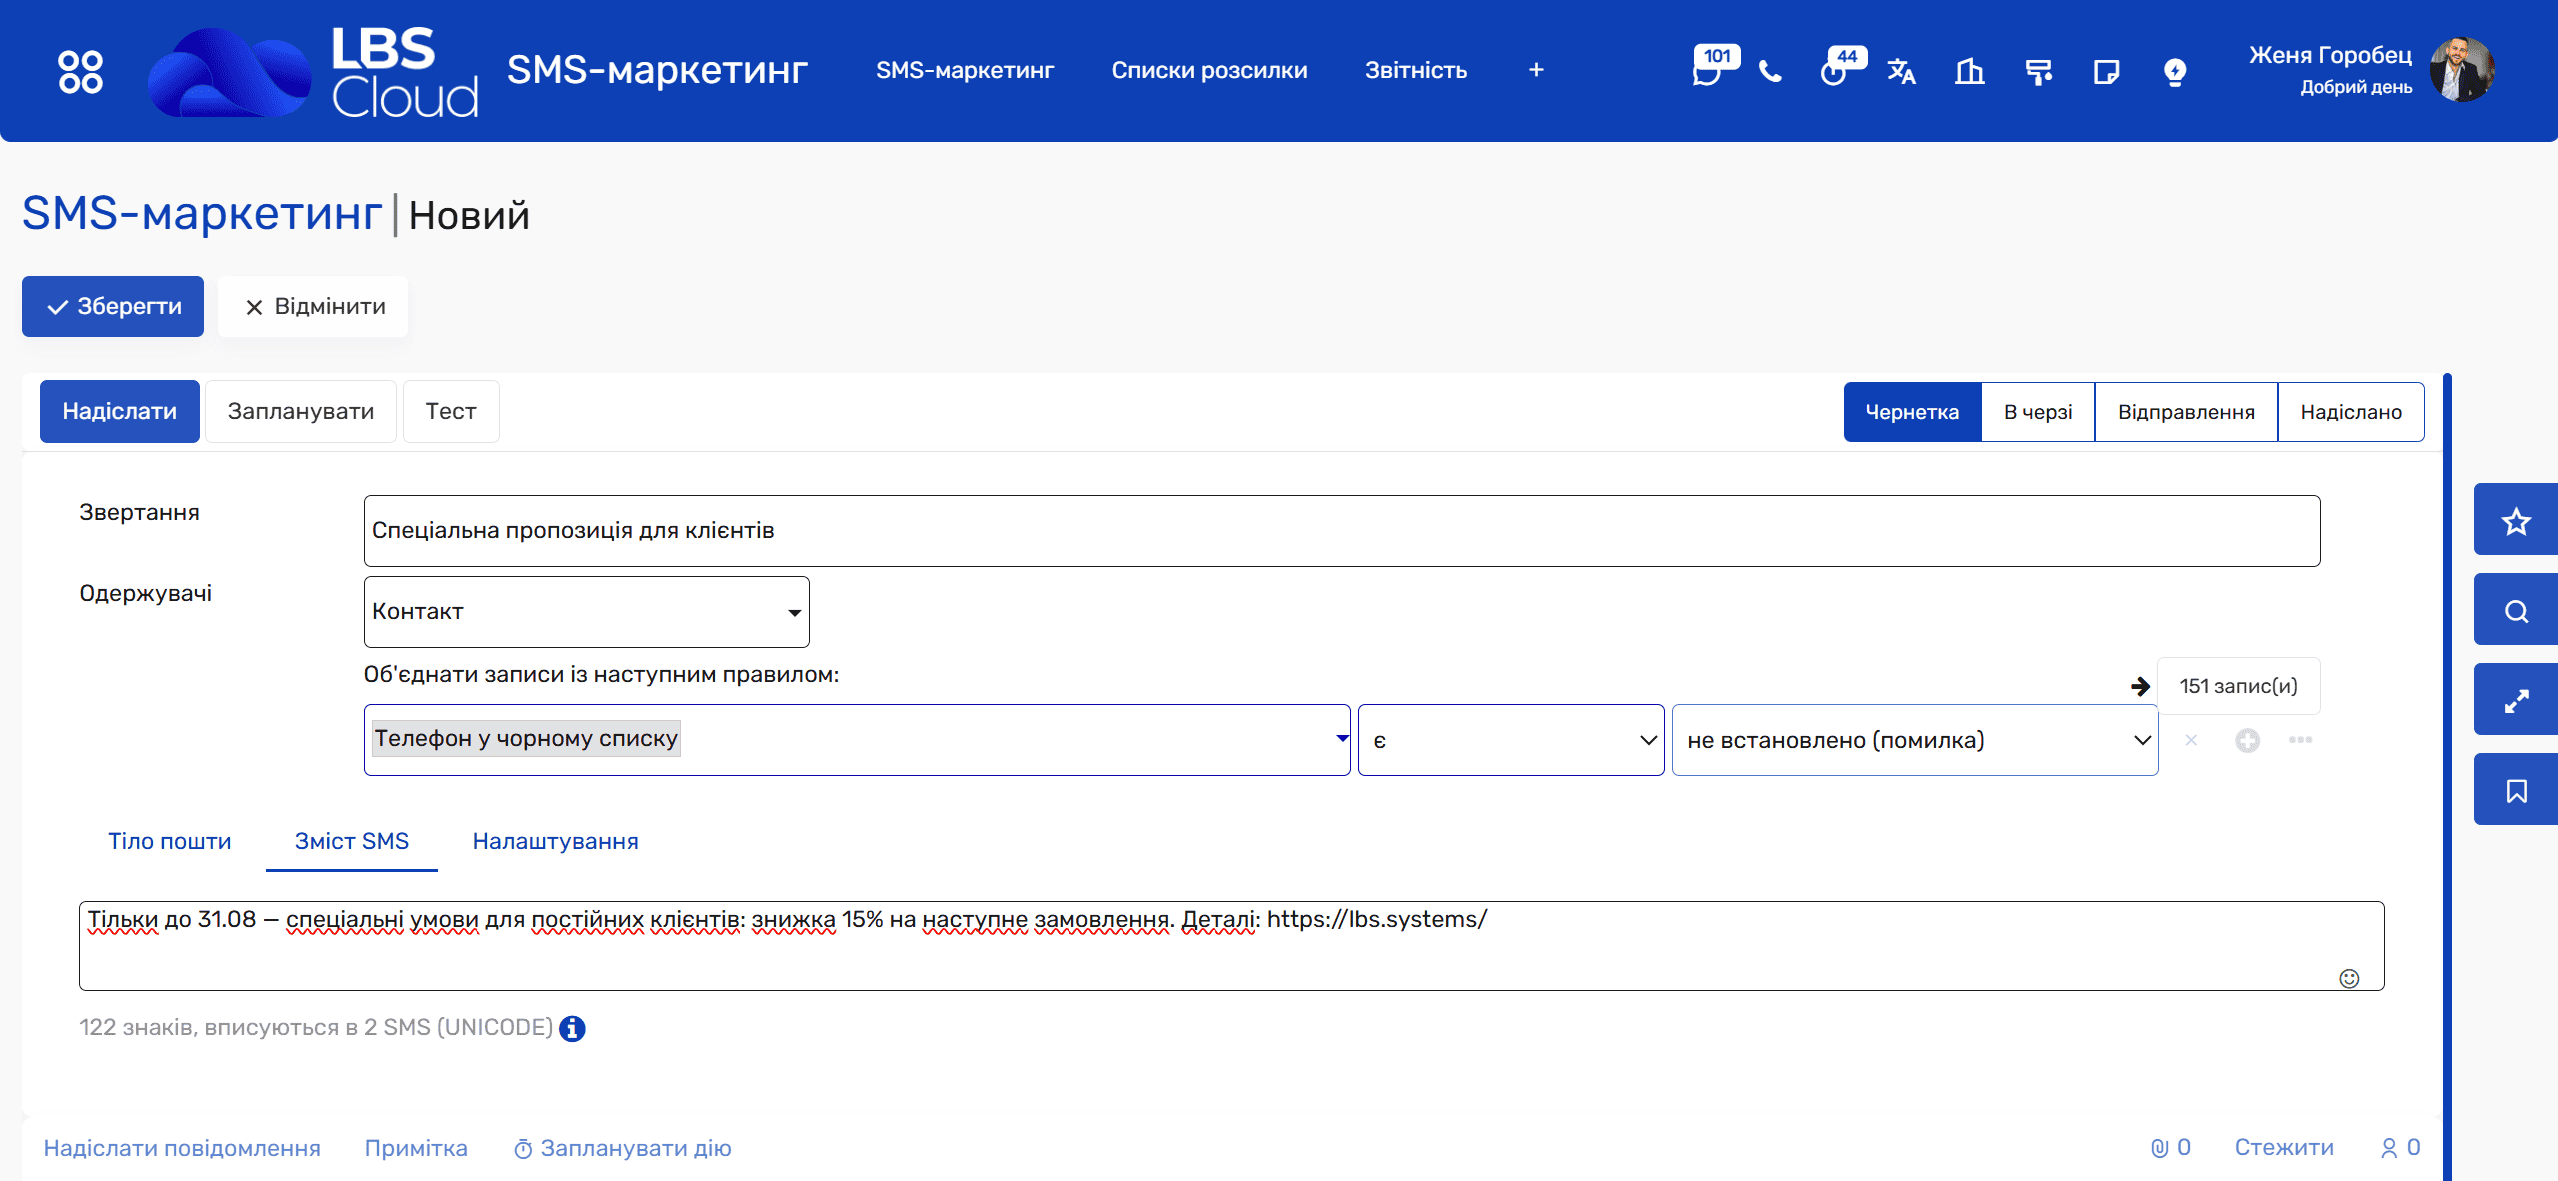Image resolution: width=2558 pixels, height=1181 pixels.
Task: Switch to the Налаштування tab
Action: pos(555,841)
